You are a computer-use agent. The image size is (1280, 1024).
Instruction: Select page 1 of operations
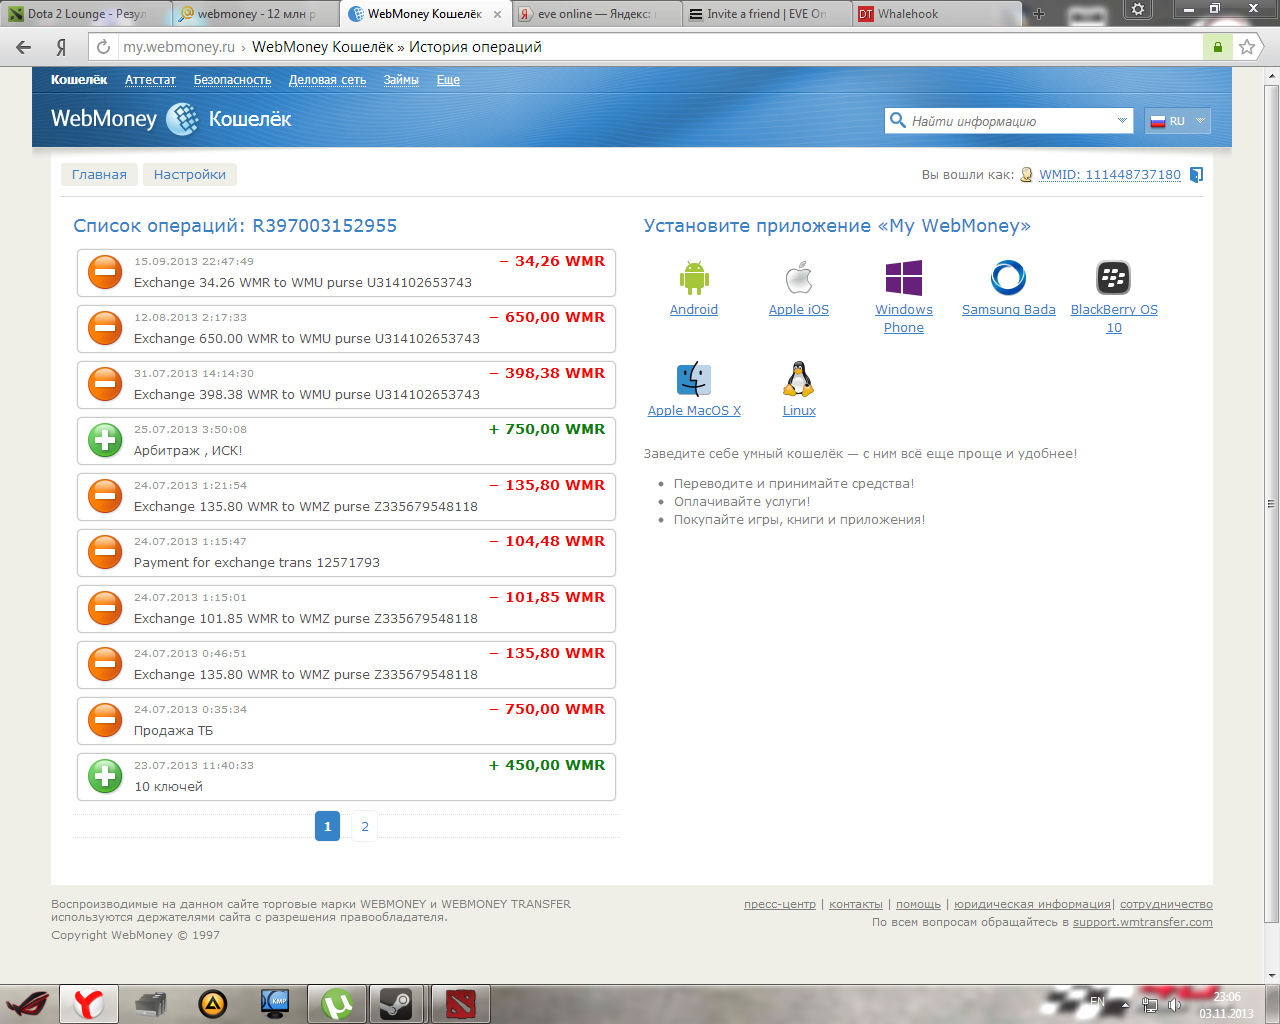point(327,826)
